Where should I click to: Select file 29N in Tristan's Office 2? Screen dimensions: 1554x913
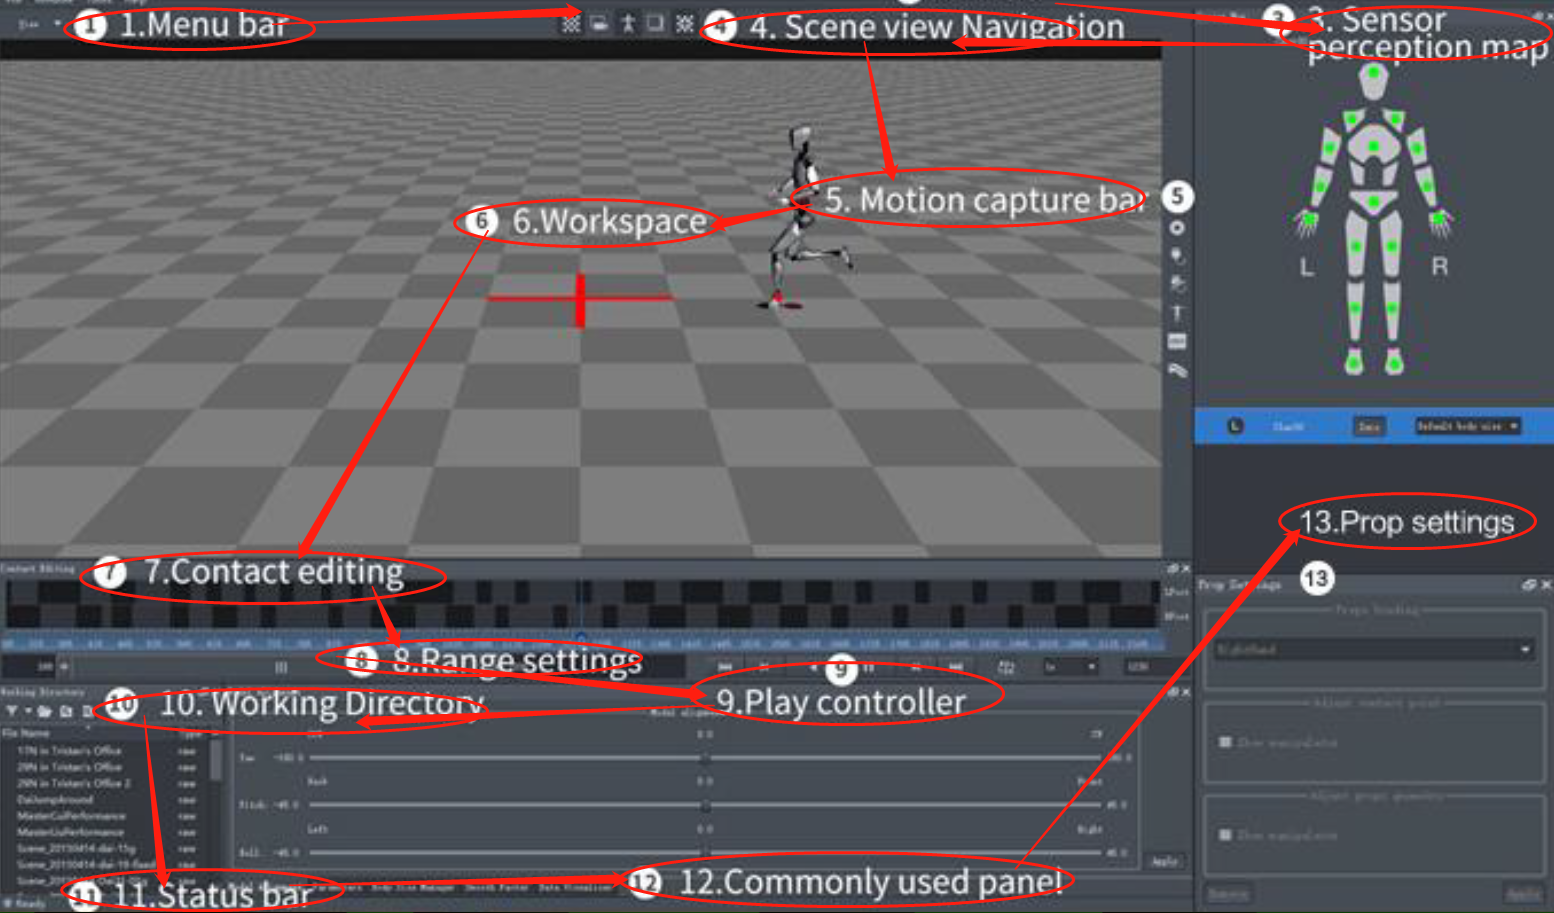(x=74, y=783)
